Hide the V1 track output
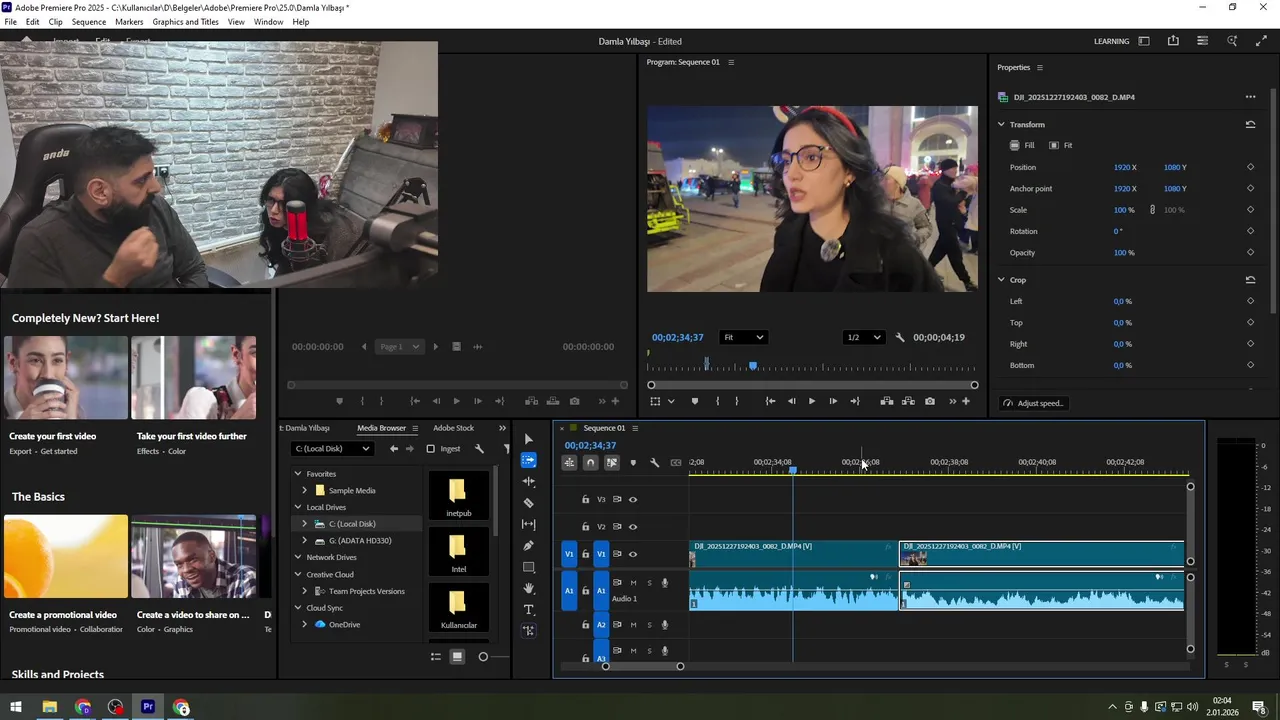Image resolution: width=1280 pixels, height=720 pixels. (632, 554)
